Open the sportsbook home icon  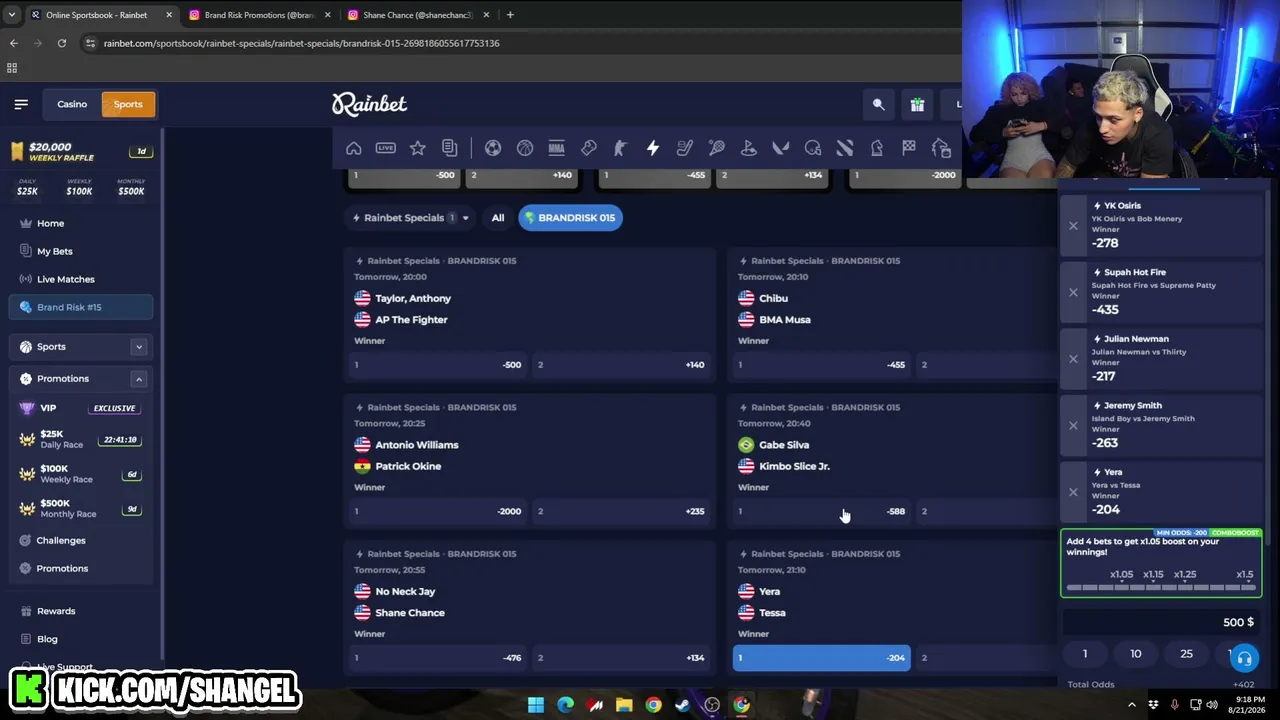click(x=354, y=148)
